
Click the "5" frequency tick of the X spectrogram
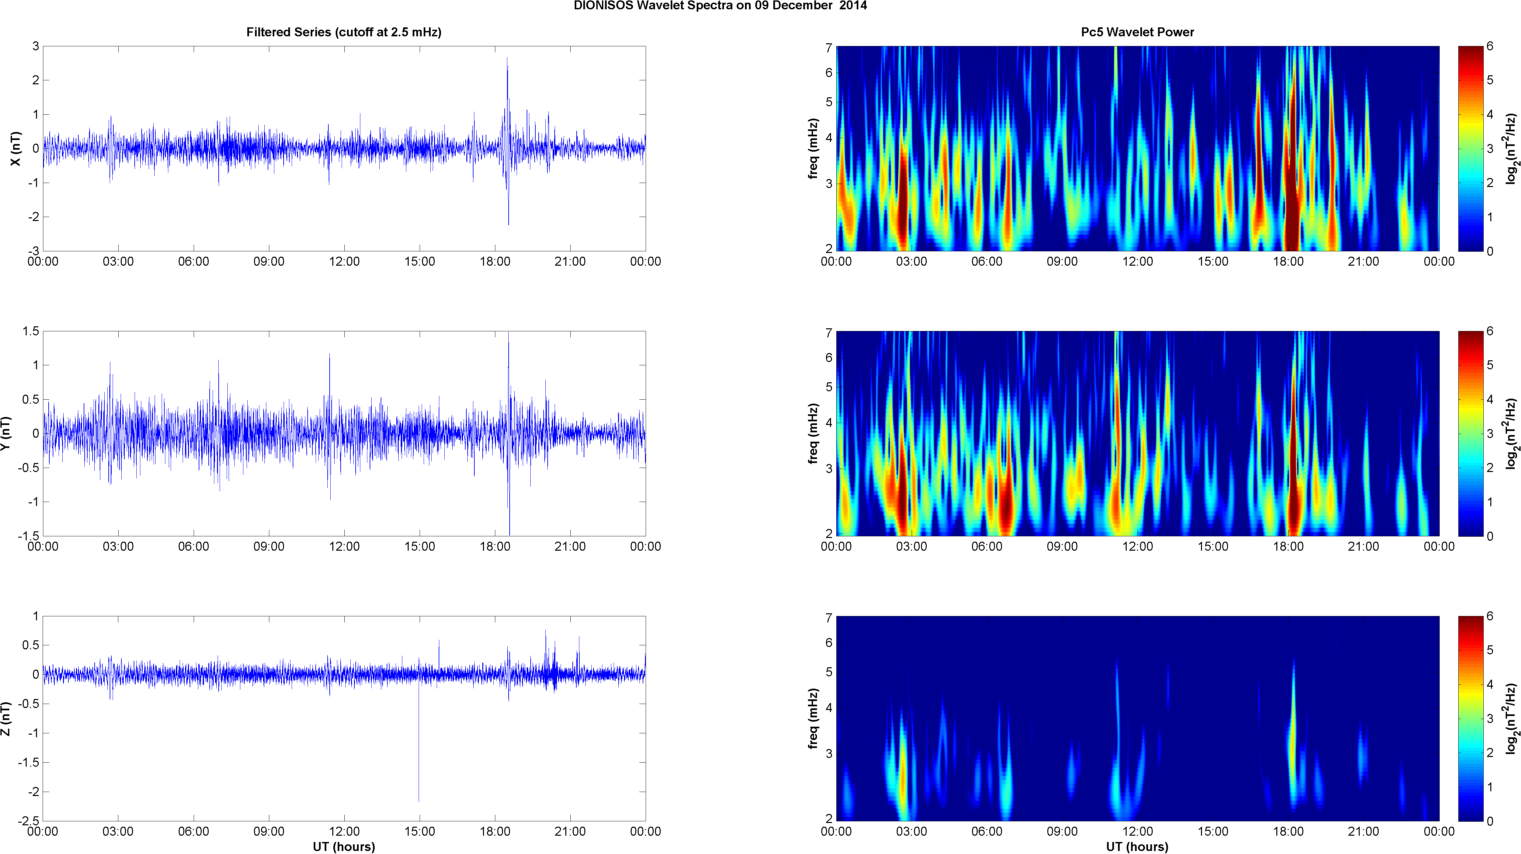click(829, 102)
